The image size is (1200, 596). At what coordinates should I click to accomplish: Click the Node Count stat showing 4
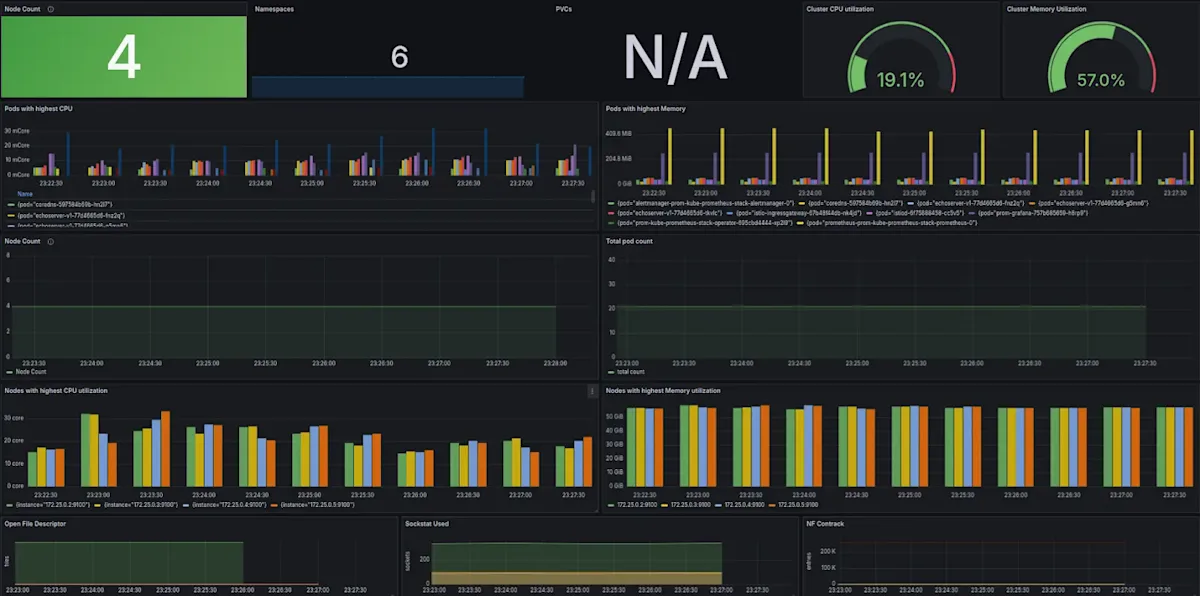123,59
